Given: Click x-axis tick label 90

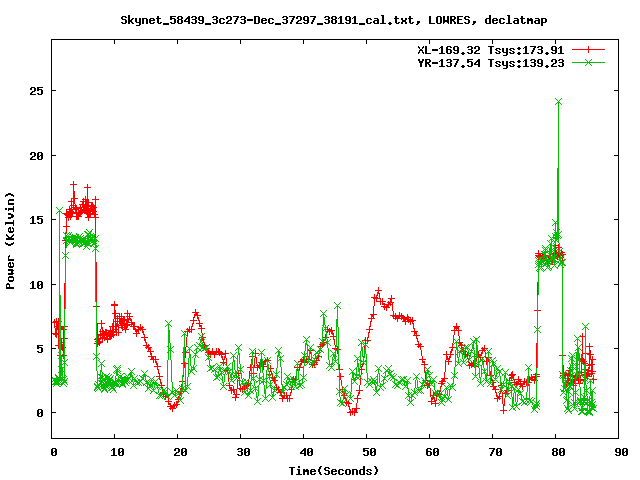Looking at the screenshot, I should (621, 452).
